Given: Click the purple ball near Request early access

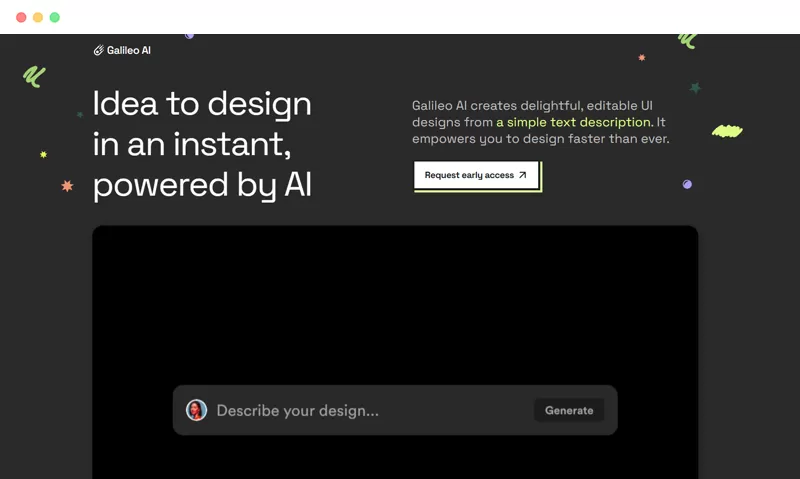Looking at the screenshot, I should pyautogui.click(x=687, y=184).
